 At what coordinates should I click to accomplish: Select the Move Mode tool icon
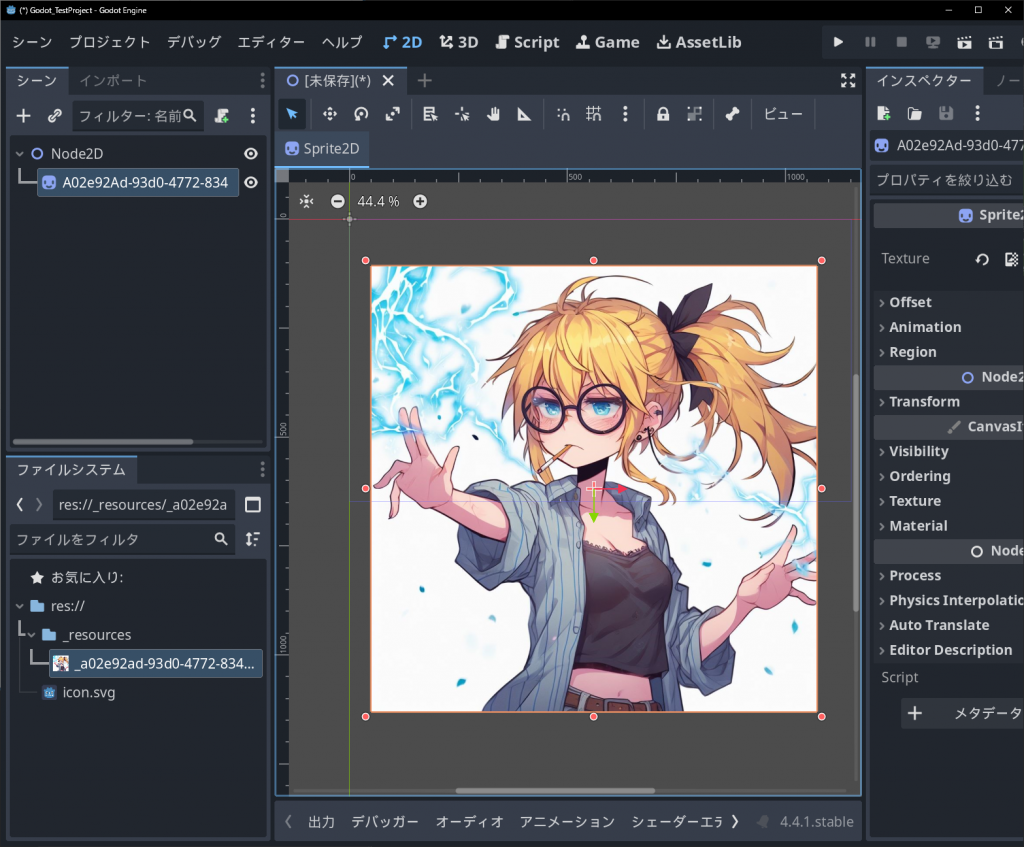click(x=329, y=114)
